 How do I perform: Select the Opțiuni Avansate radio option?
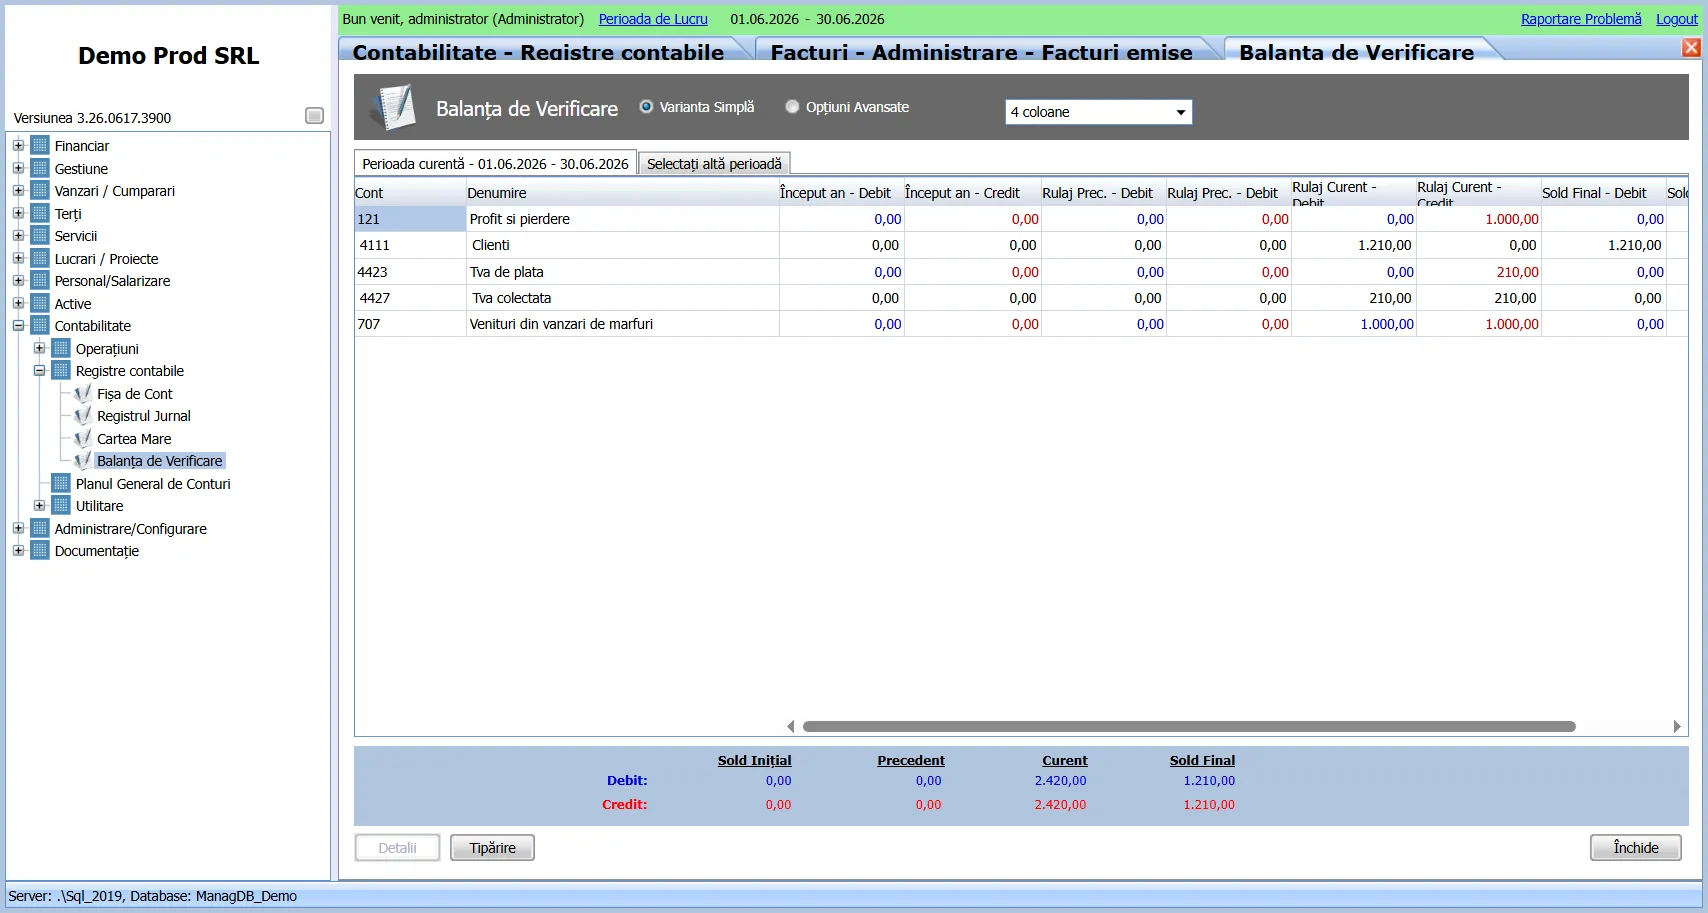[x=792, y=106]
